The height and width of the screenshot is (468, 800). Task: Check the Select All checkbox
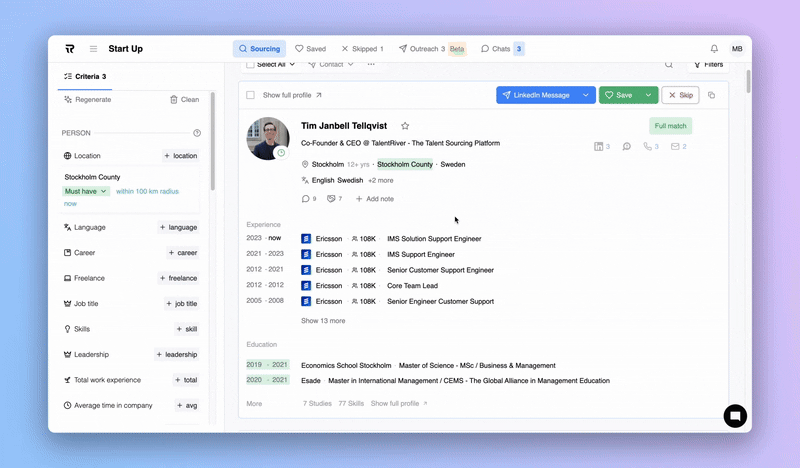point(250,65)
